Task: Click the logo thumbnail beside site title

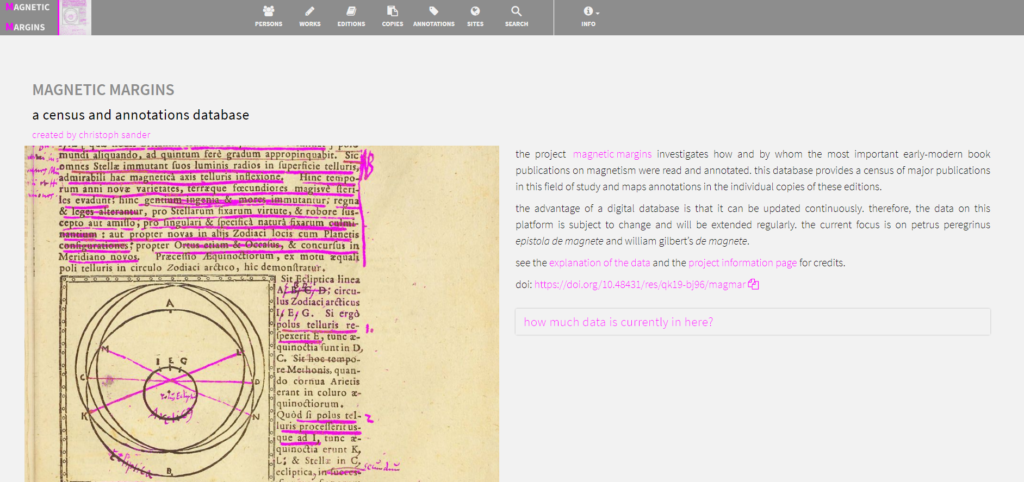Action: tap(75, 17)
